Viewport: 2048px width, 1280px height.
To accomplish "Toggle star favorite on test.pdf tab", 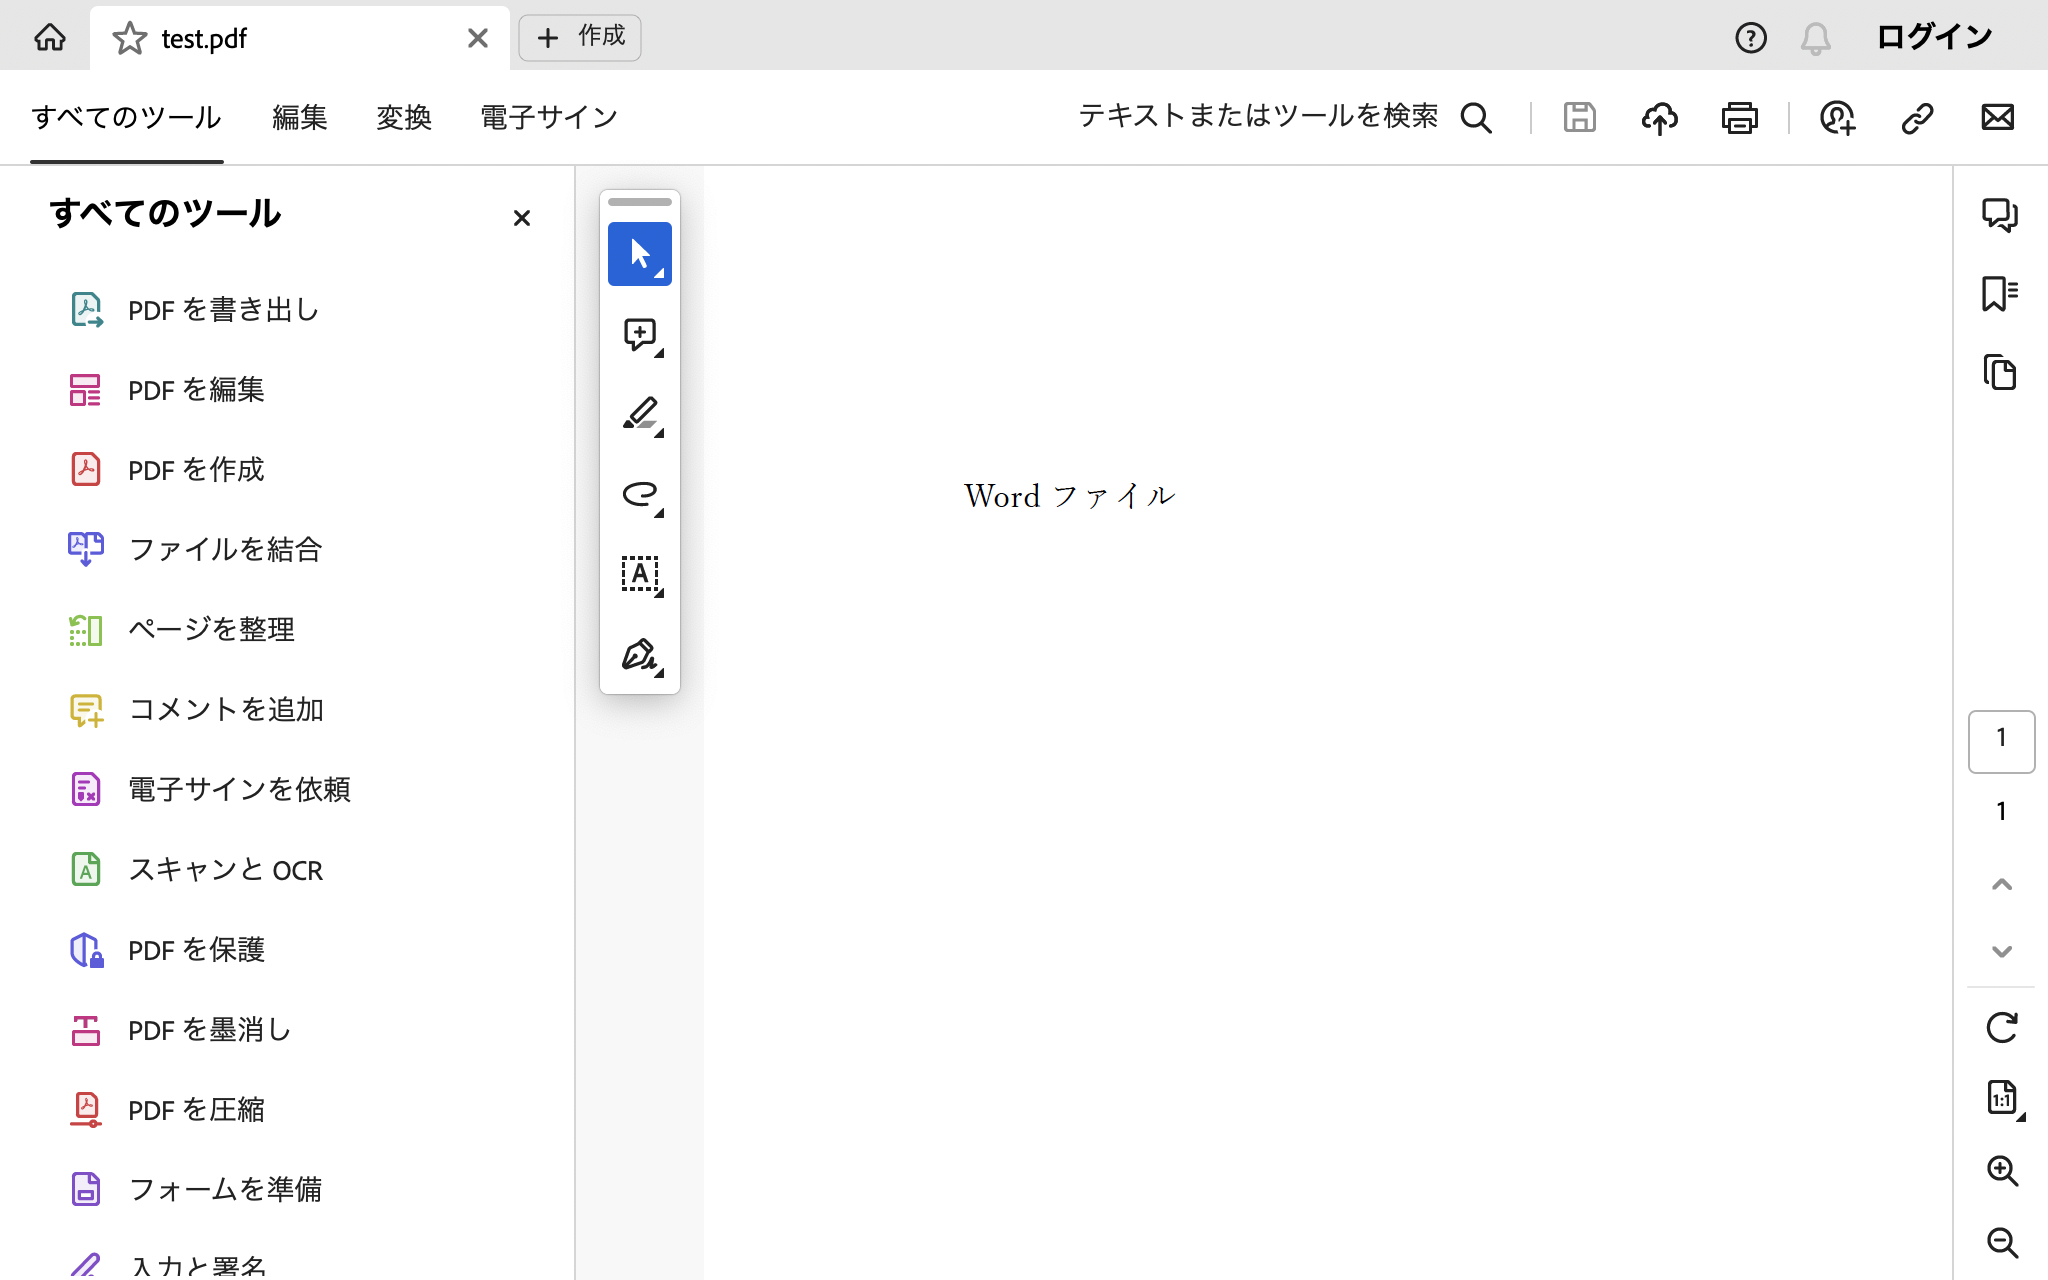I will (130, 39).
